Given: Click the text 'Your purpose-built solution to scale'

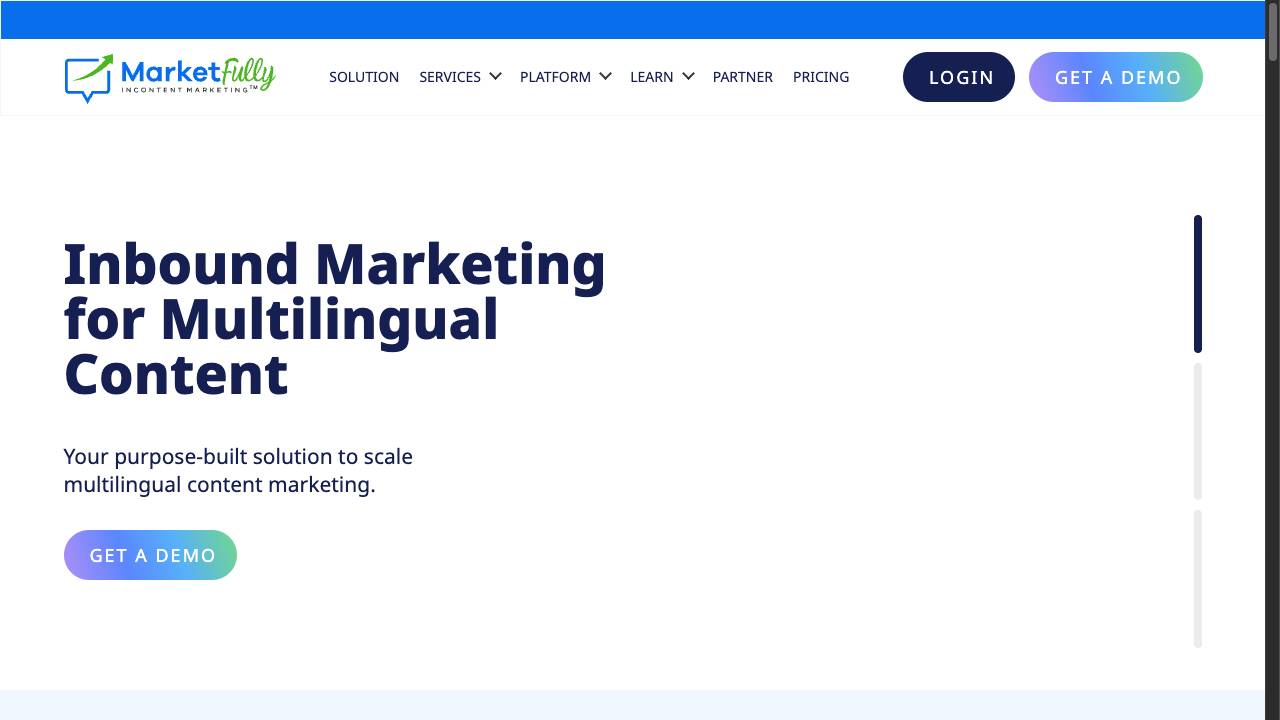Looking at the screenshot, I should click(x=238, y=457).
